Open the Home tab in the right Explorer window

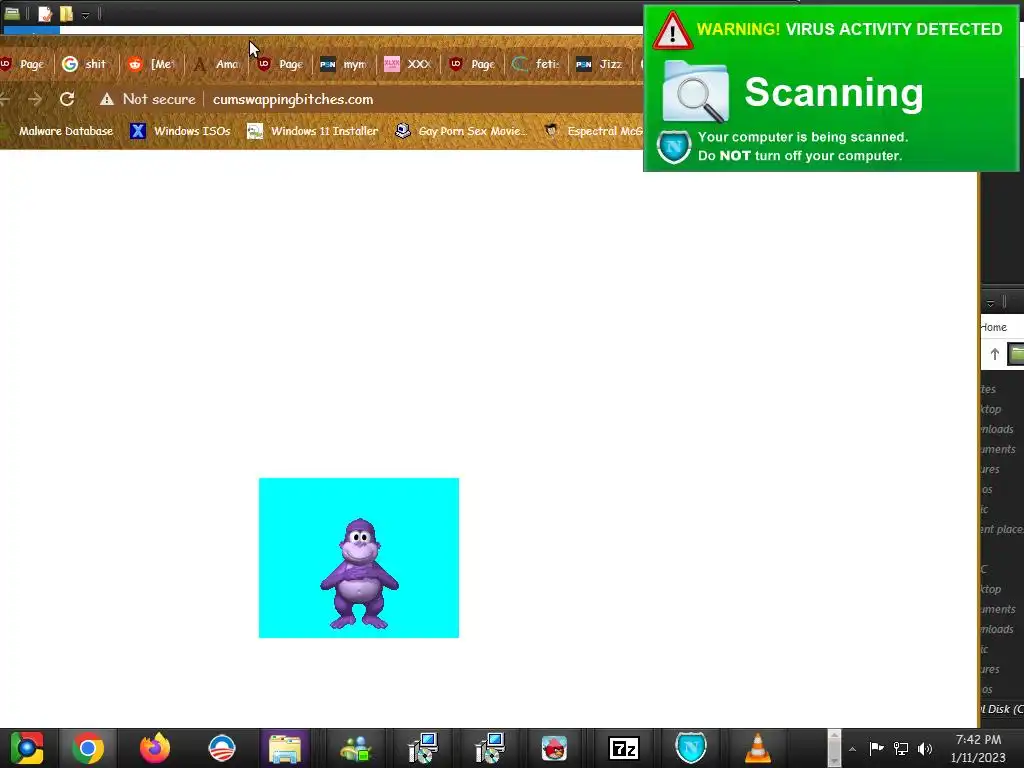tap(994, 327)
